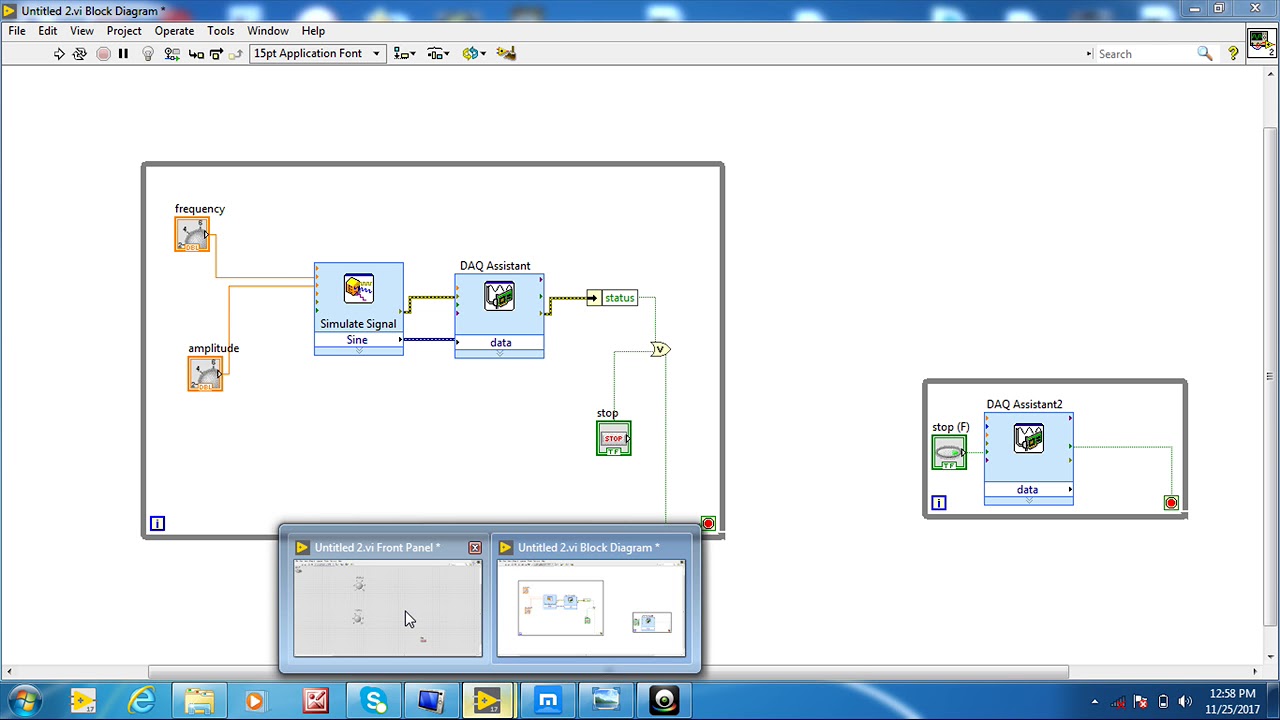Expand the DAQ Assistant bottom chevron
The image size is (1280, 720).
[x=500, y=354]
